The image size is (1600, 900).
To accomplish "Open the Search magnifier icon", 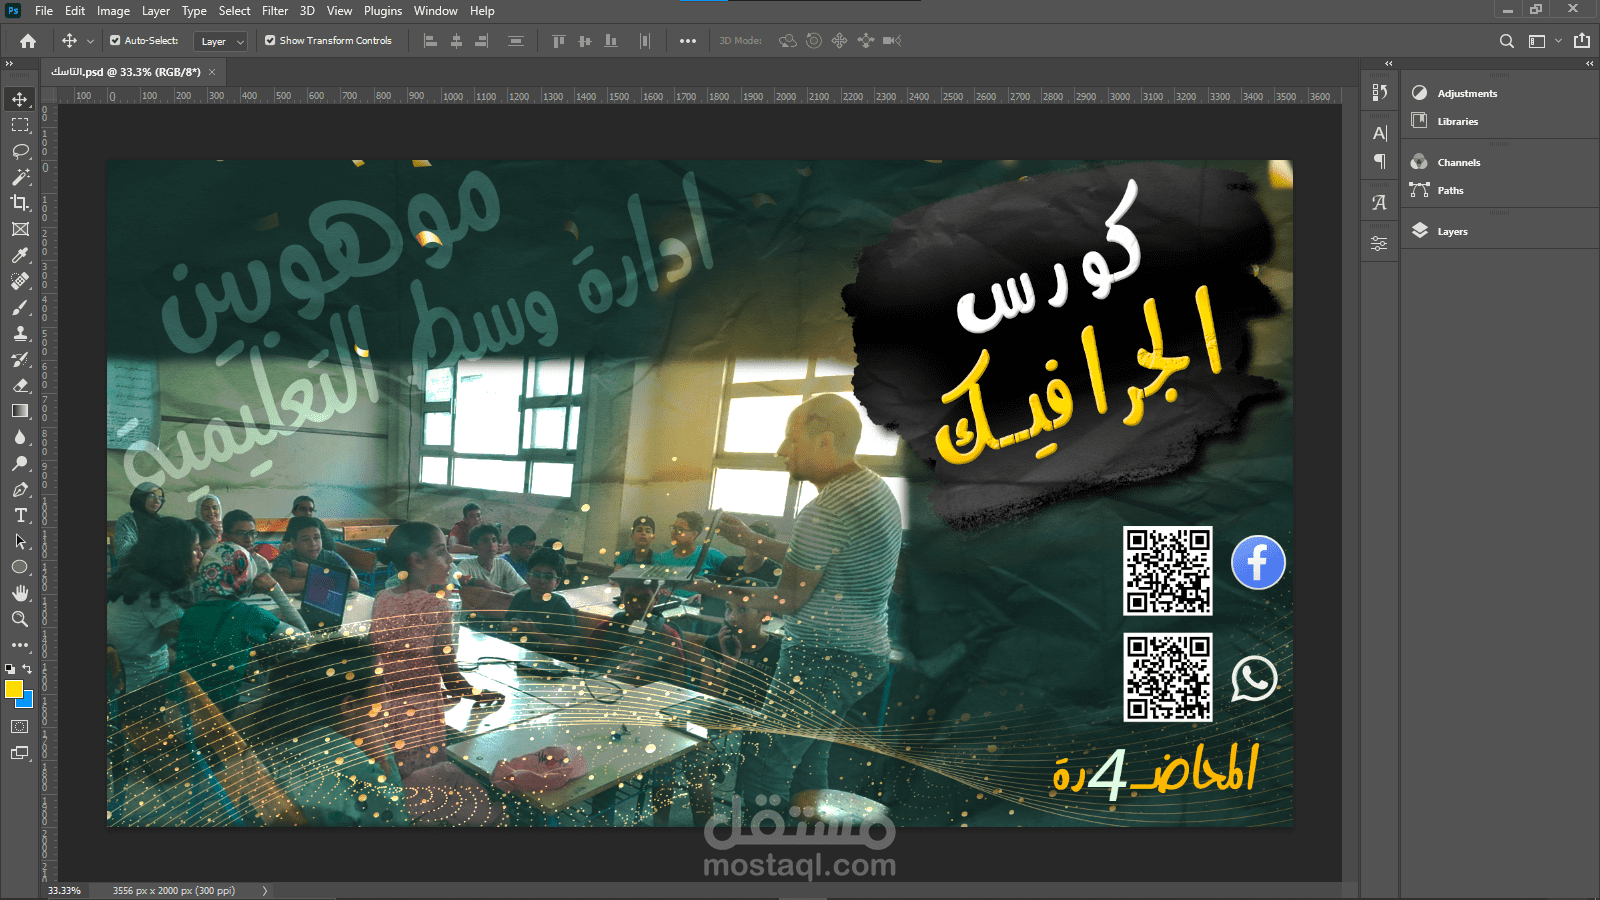I will click(1507, 41).
